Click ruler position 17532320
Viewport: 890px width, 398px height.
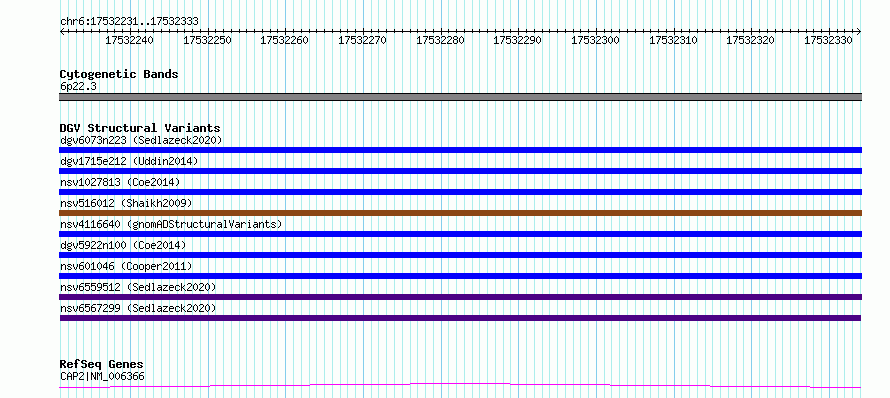(750, 40)
